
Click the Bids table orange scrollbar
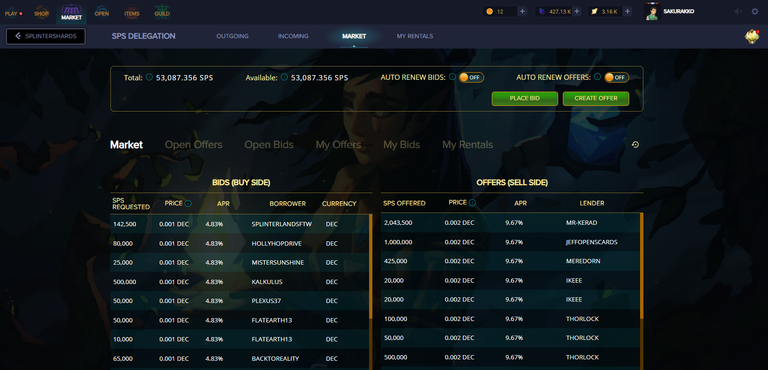pos(371,267)
